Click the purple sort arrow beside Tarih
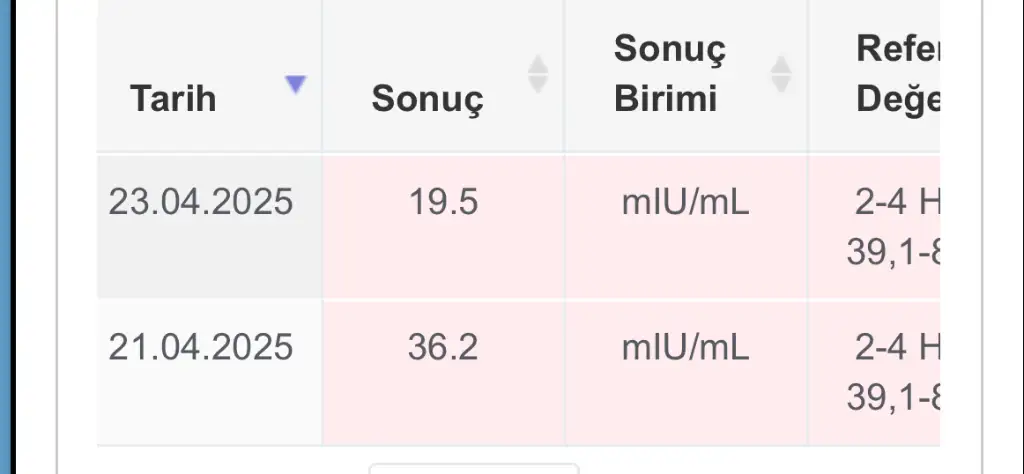Image resolution: width=1024 pixels, height=474 pixels. 295,85
